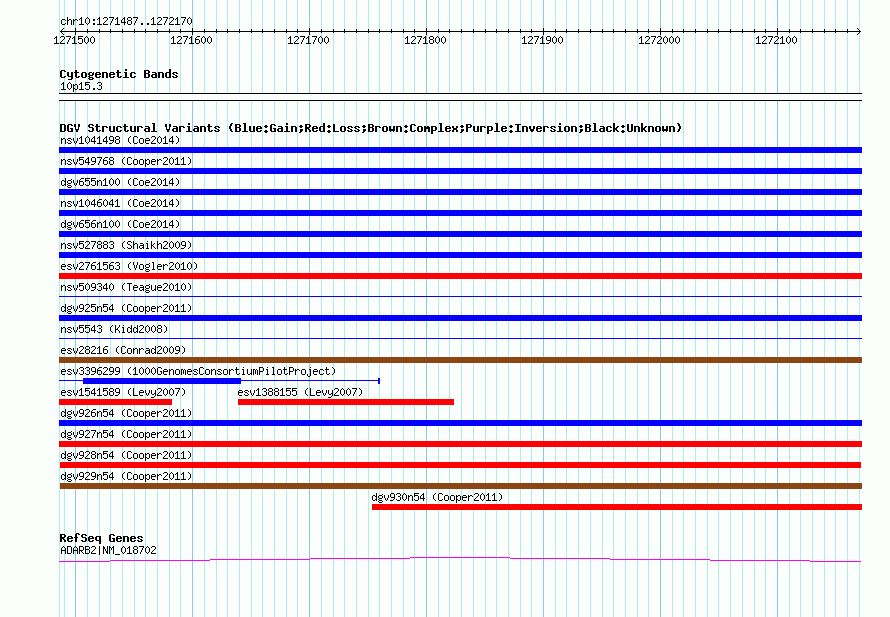This screenshot has width=890, height=617.
Task: Open the dgv925n54 (Cooper2011) variant
Action: pyautogui.click(x=126, y=308)
